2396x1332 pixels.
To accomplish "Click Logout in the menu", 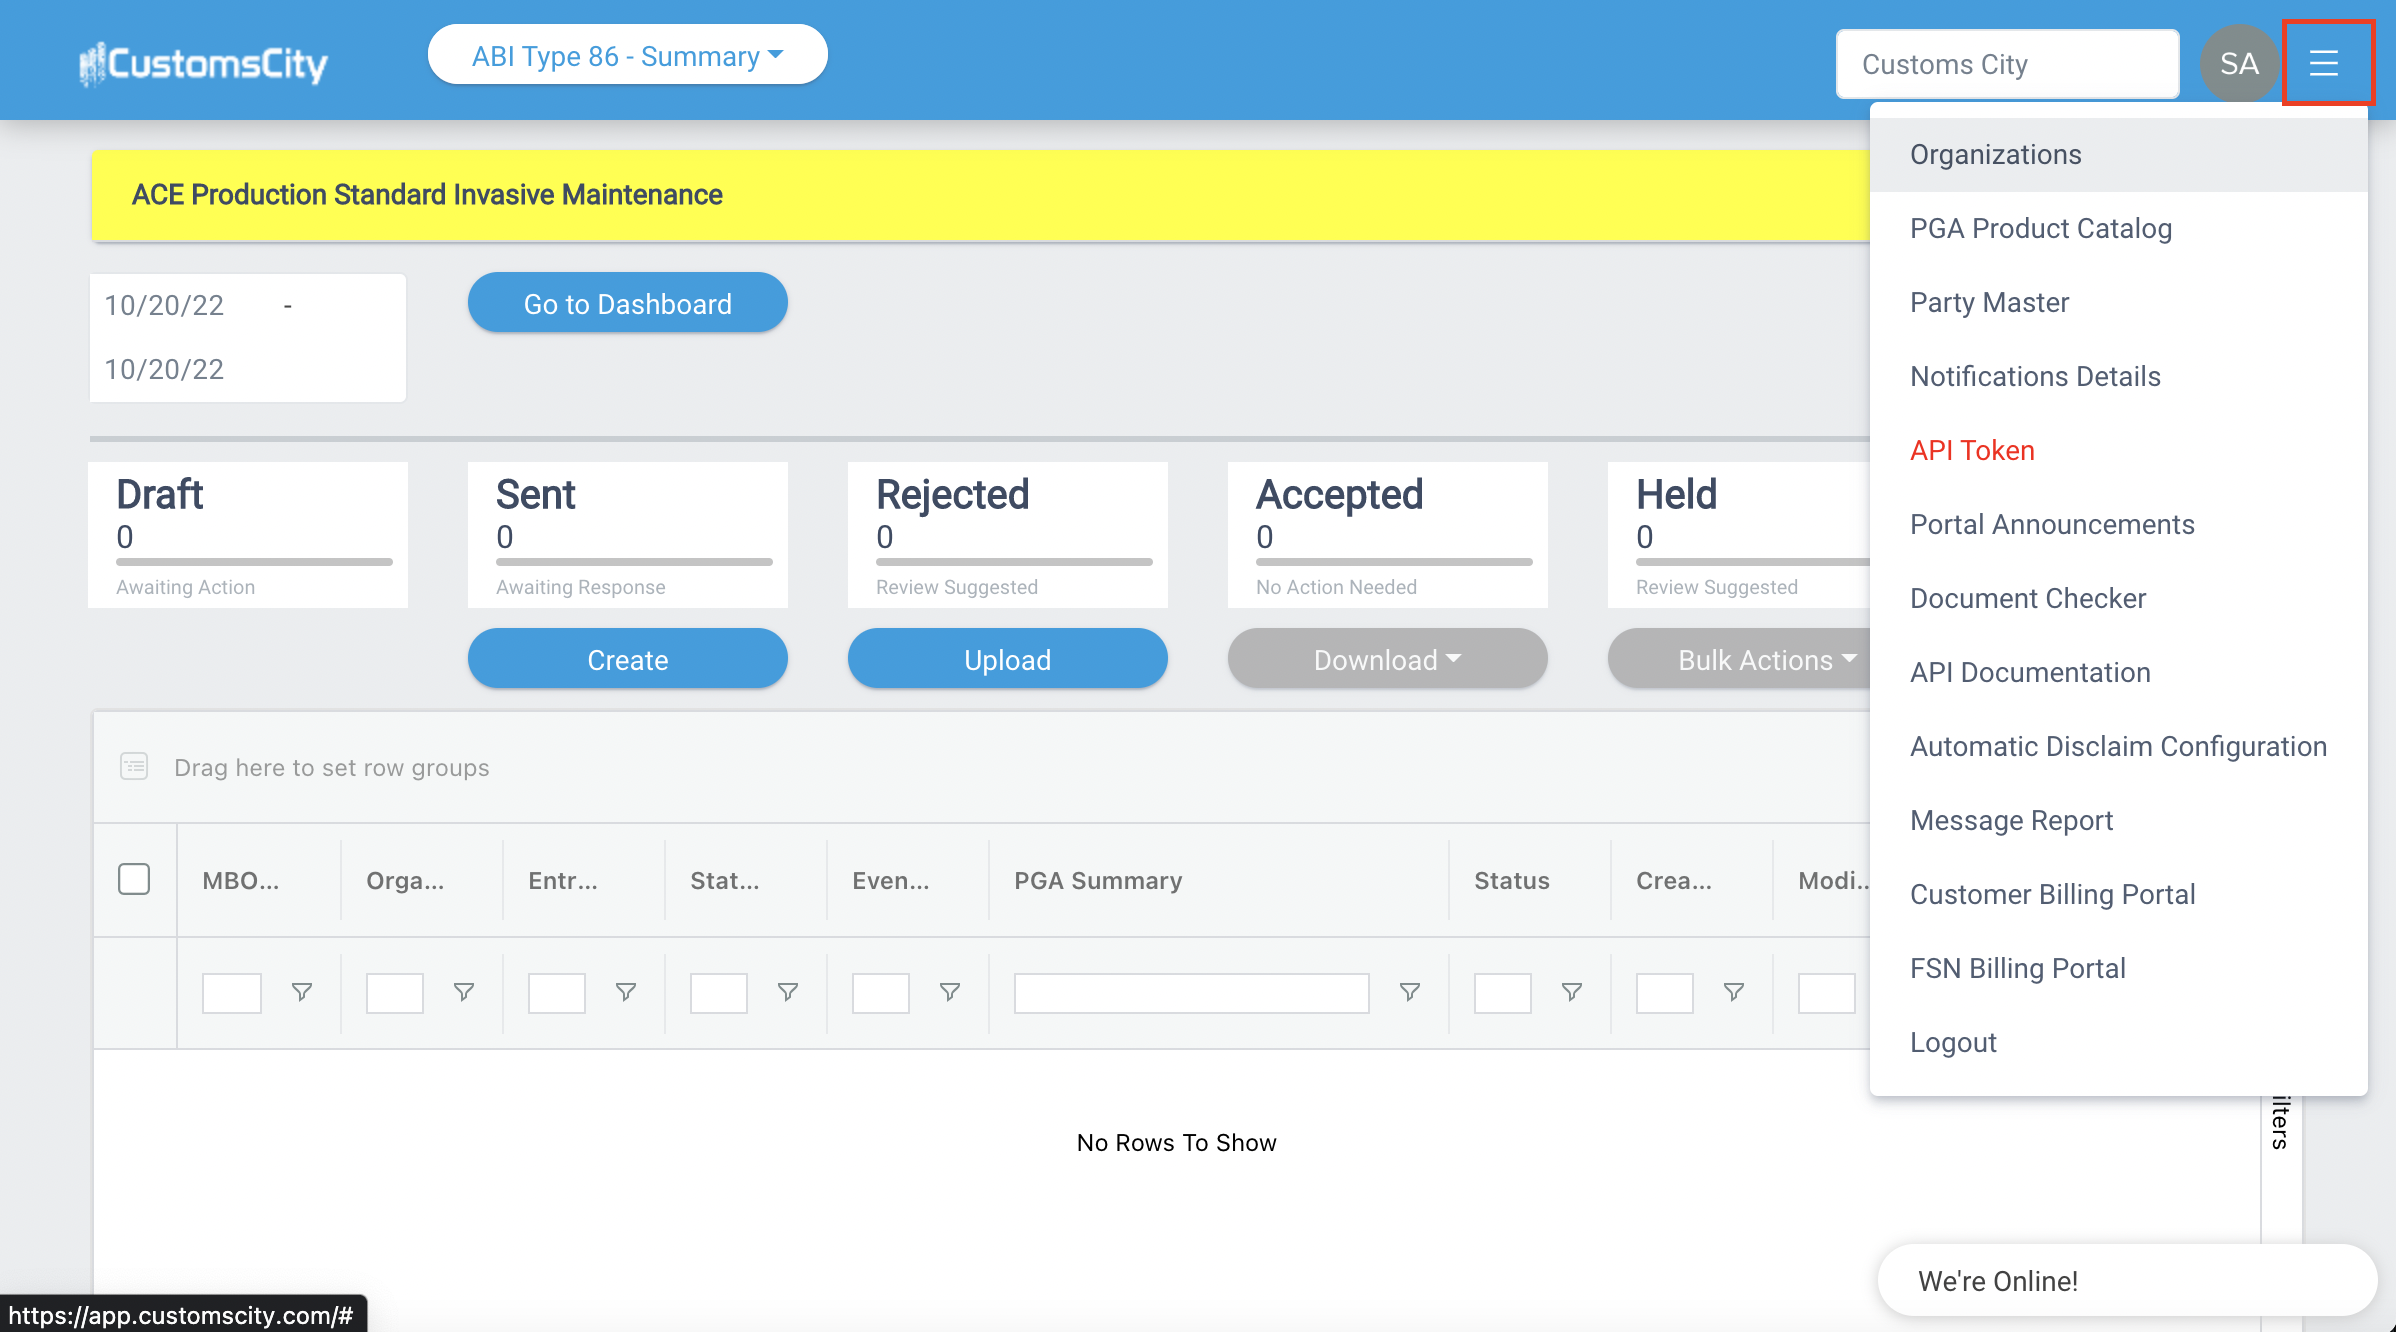I will (2118, 1042).
